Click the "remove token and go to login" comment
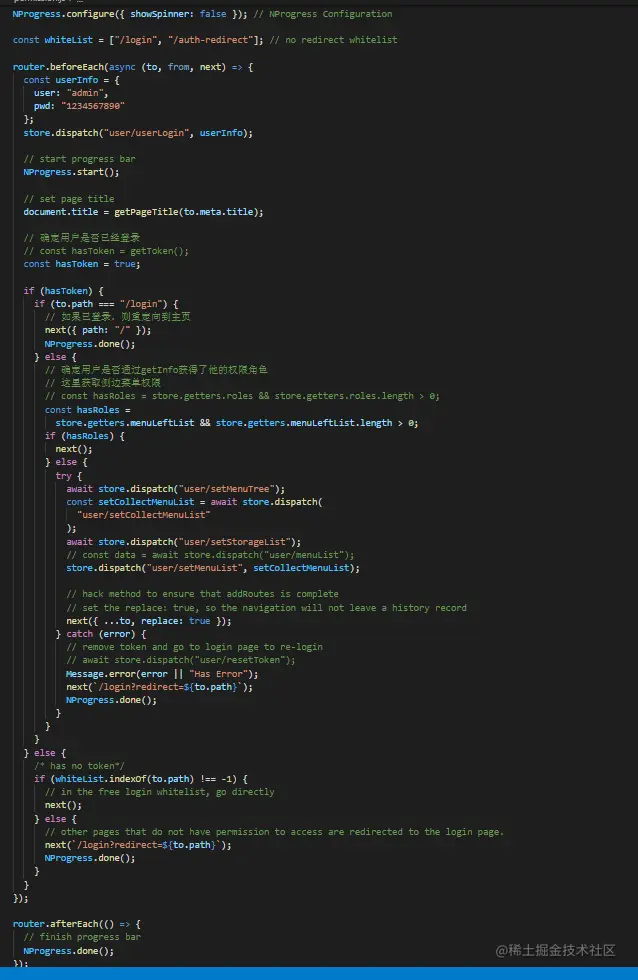The width and height of the screenshot is (638, 980). pos(194,648)
